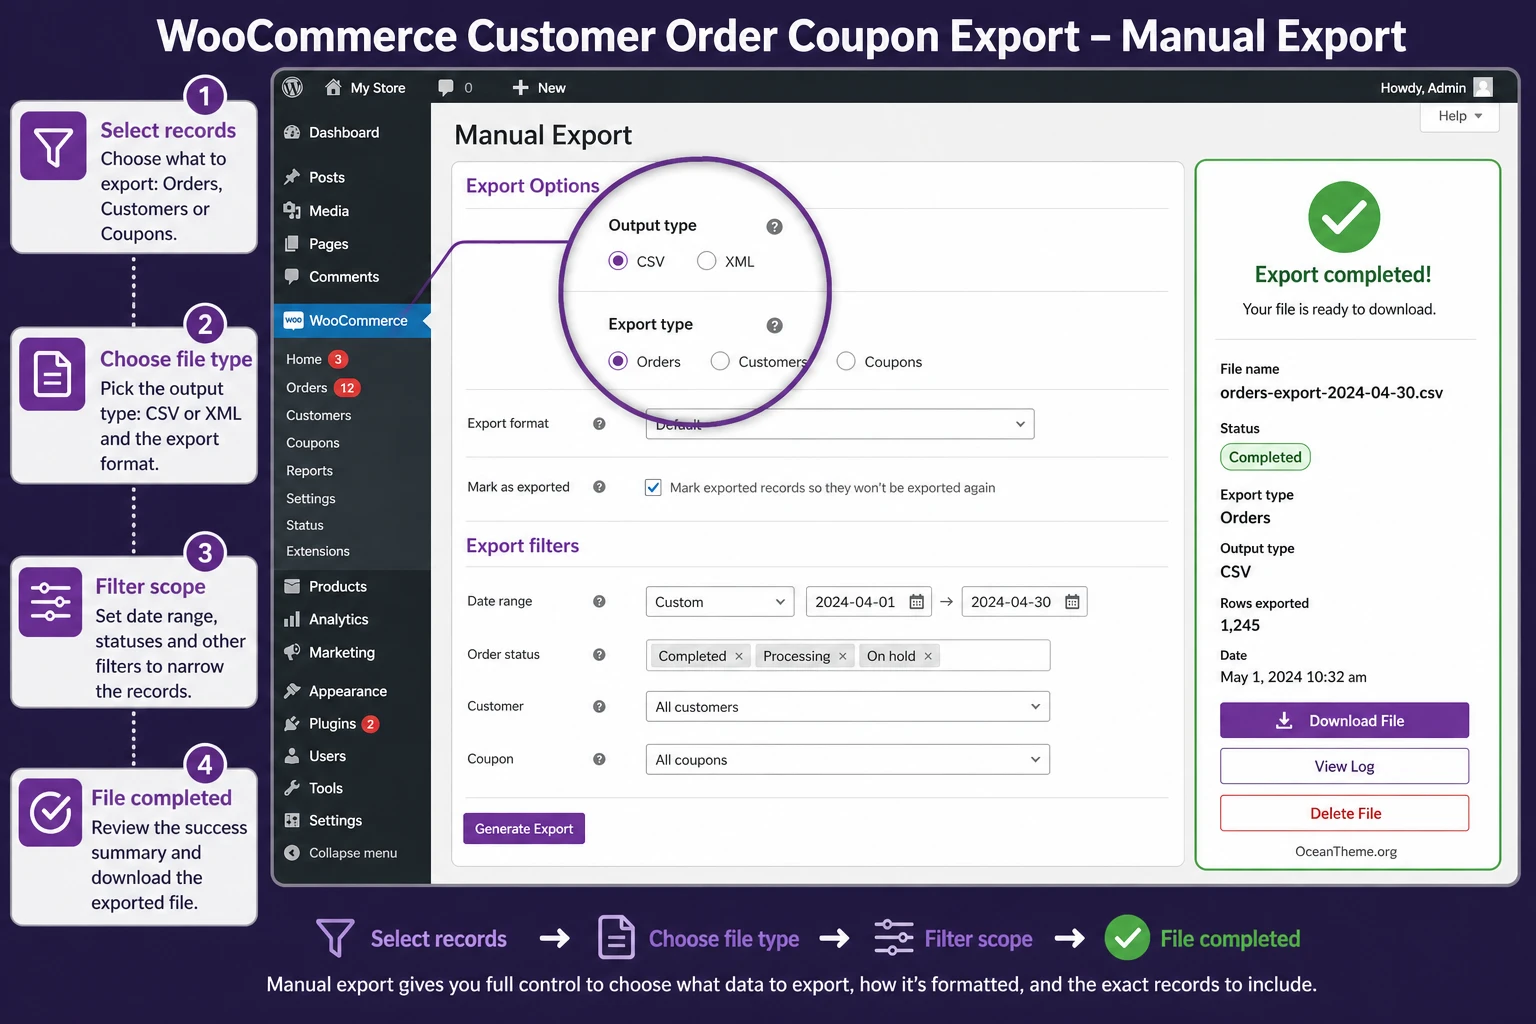This screenshot has width=1536, height=1024.
Task: Open WooCommerce Customers submenu item
Action: click(x=319, y=415)
